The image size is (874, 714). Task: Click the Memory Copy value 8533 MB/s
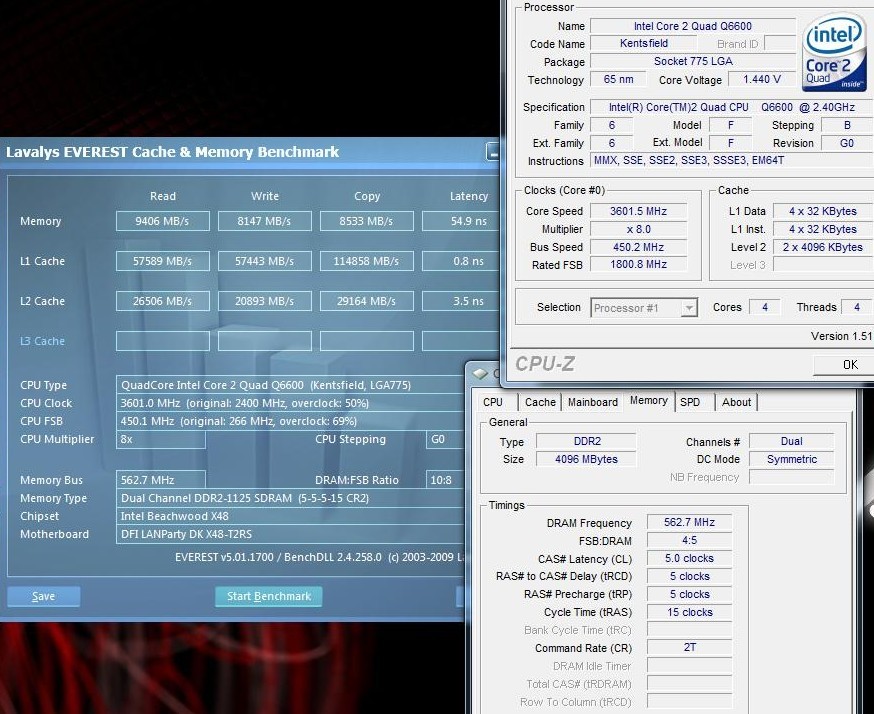[x=367, y=221]
